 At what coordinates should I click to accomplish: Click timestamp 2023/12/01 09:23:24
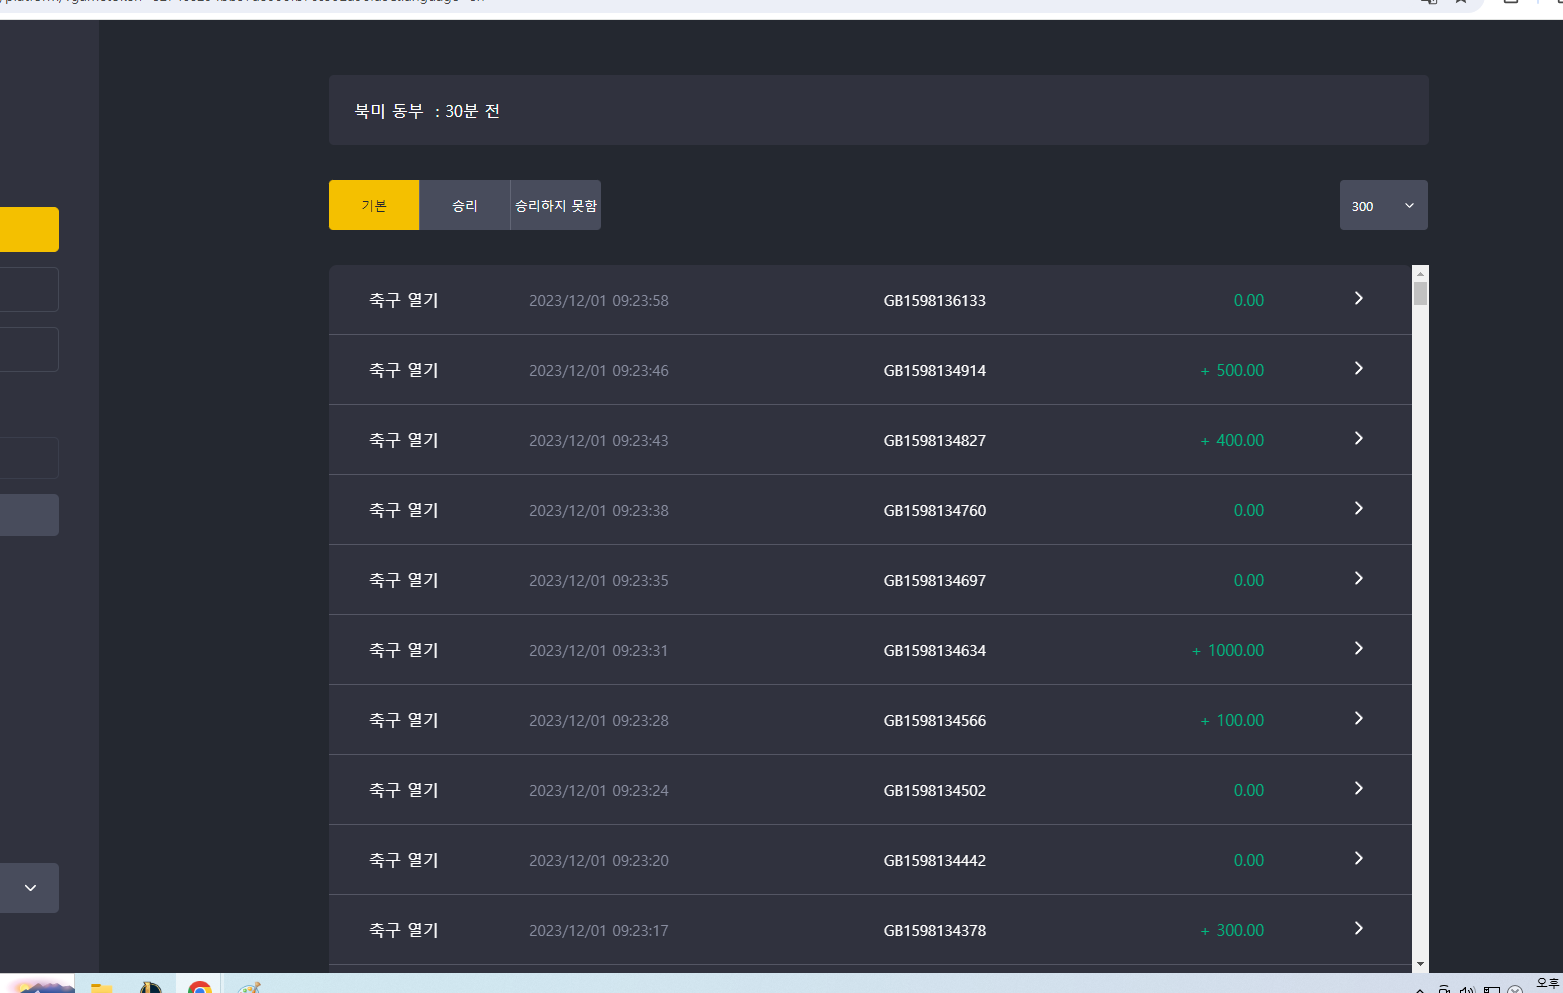click(x=599, y=790)
